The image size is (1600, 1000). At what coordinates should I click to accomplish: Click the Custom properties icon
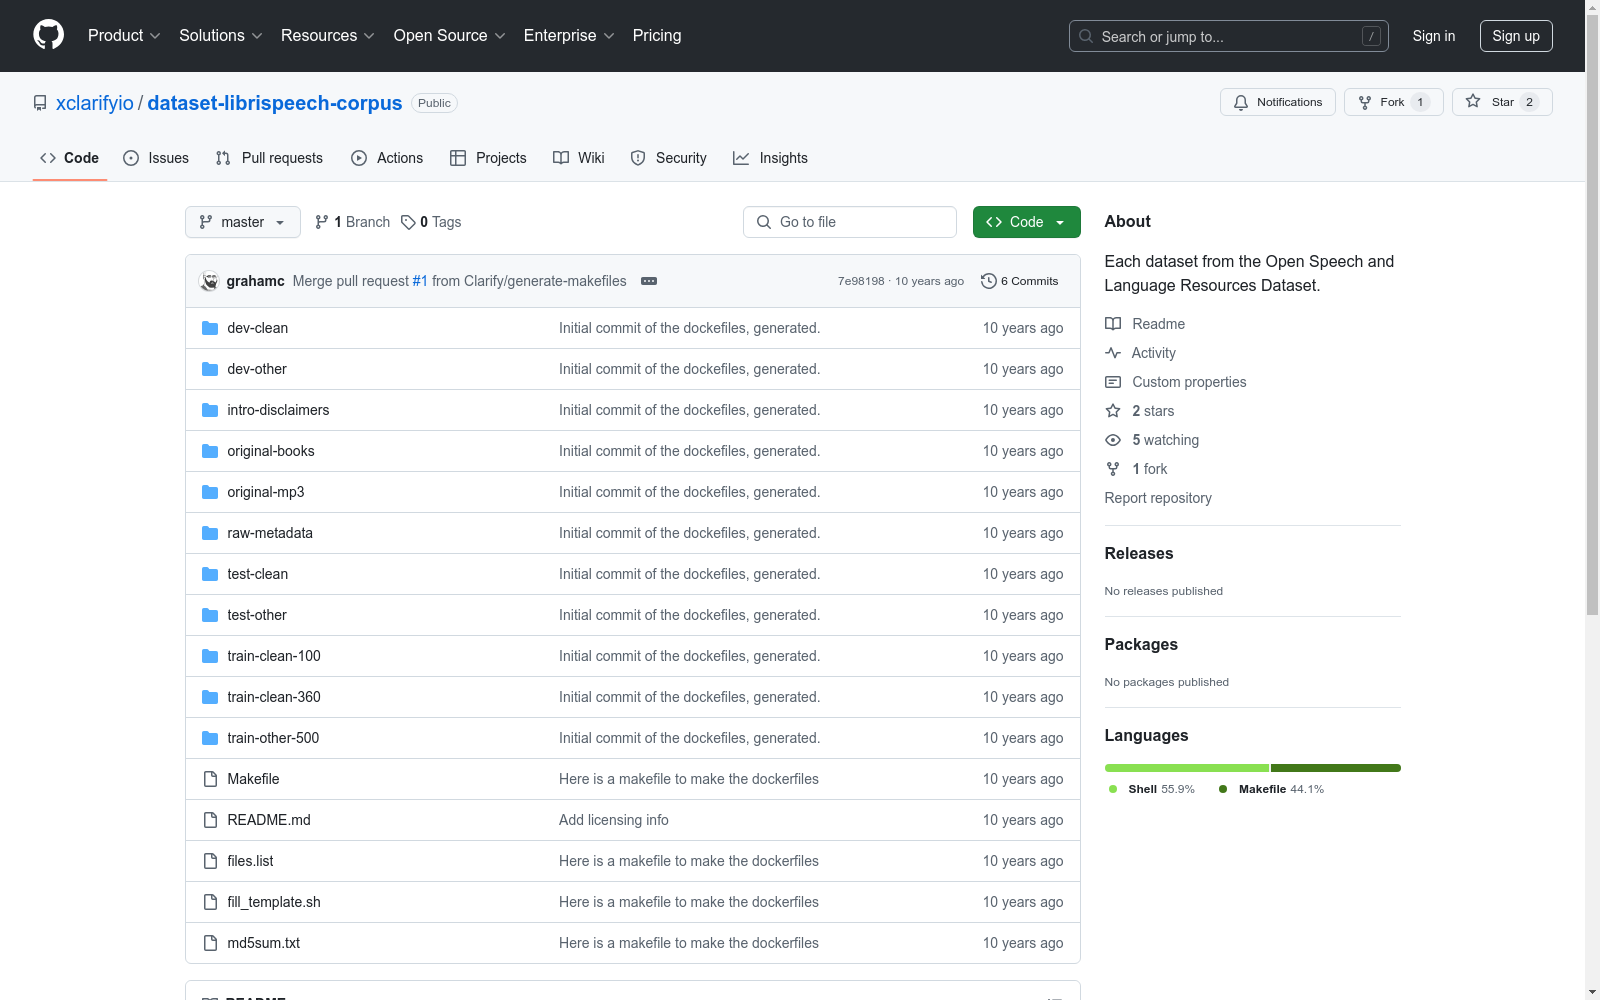click(1113, 382)
